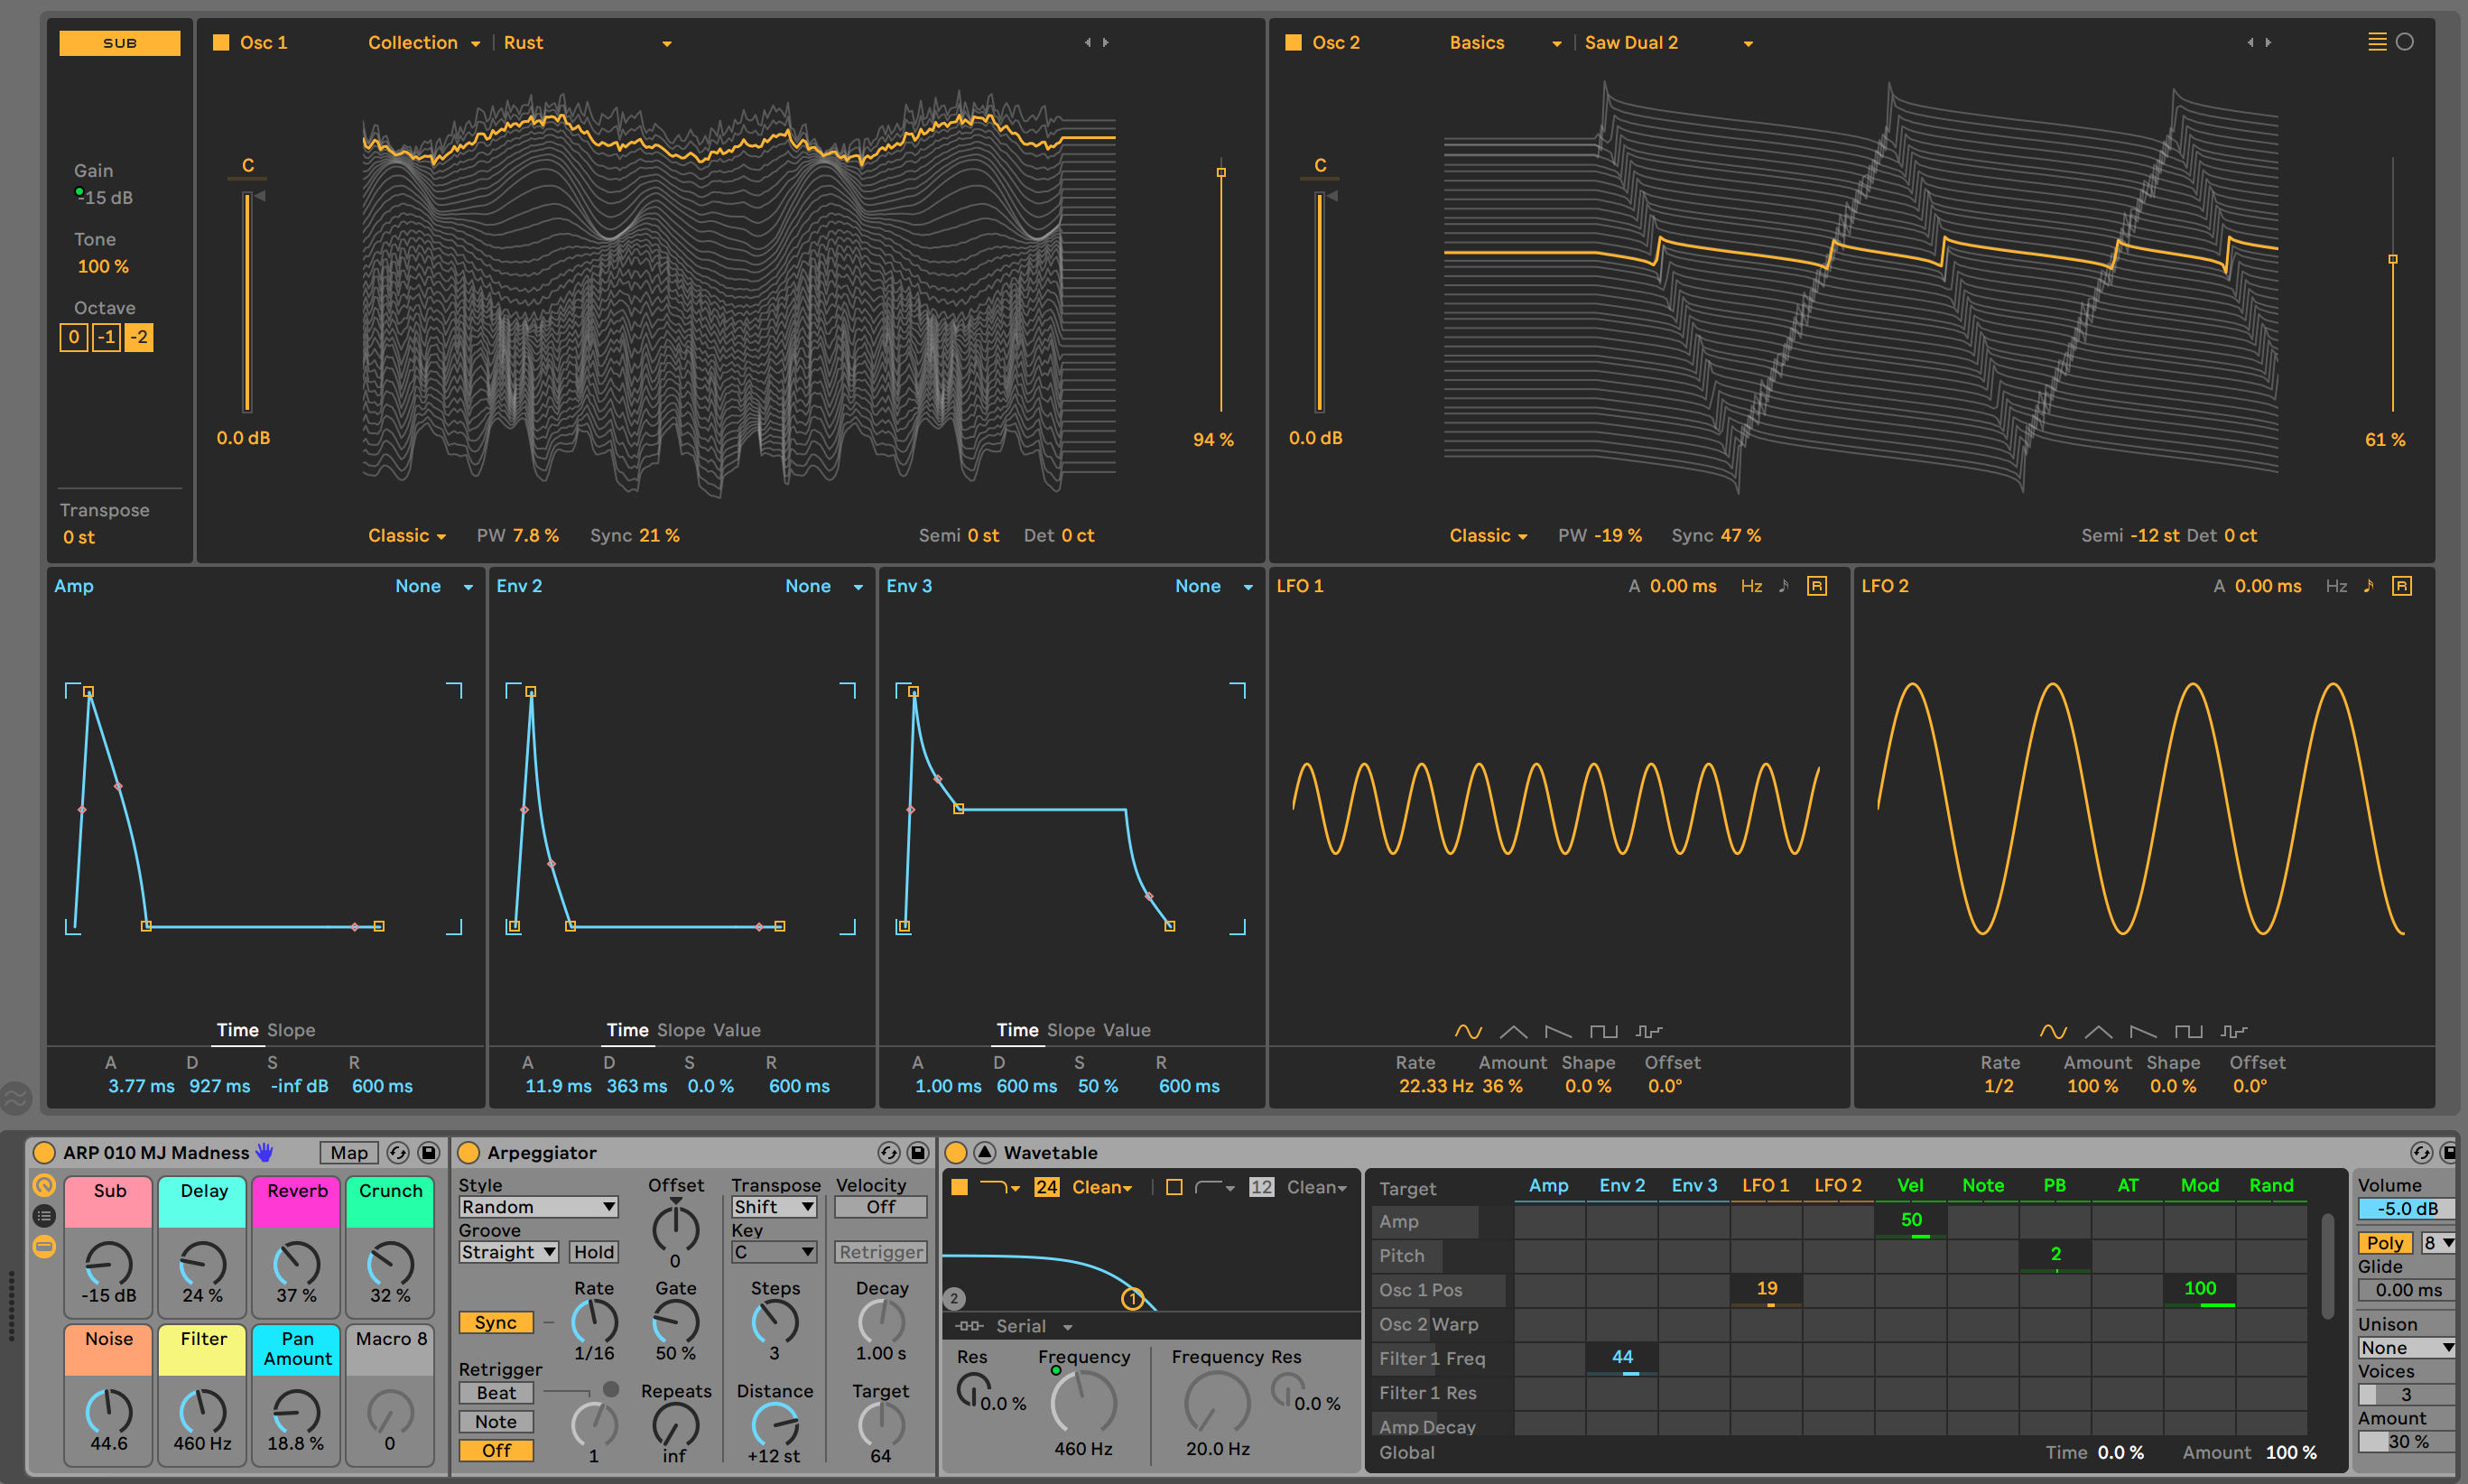This screenshot has width=2468, height=1484.
Task: Select the square LFO 1 waveform shape icon
Action: click(x=1603, y=1031)
